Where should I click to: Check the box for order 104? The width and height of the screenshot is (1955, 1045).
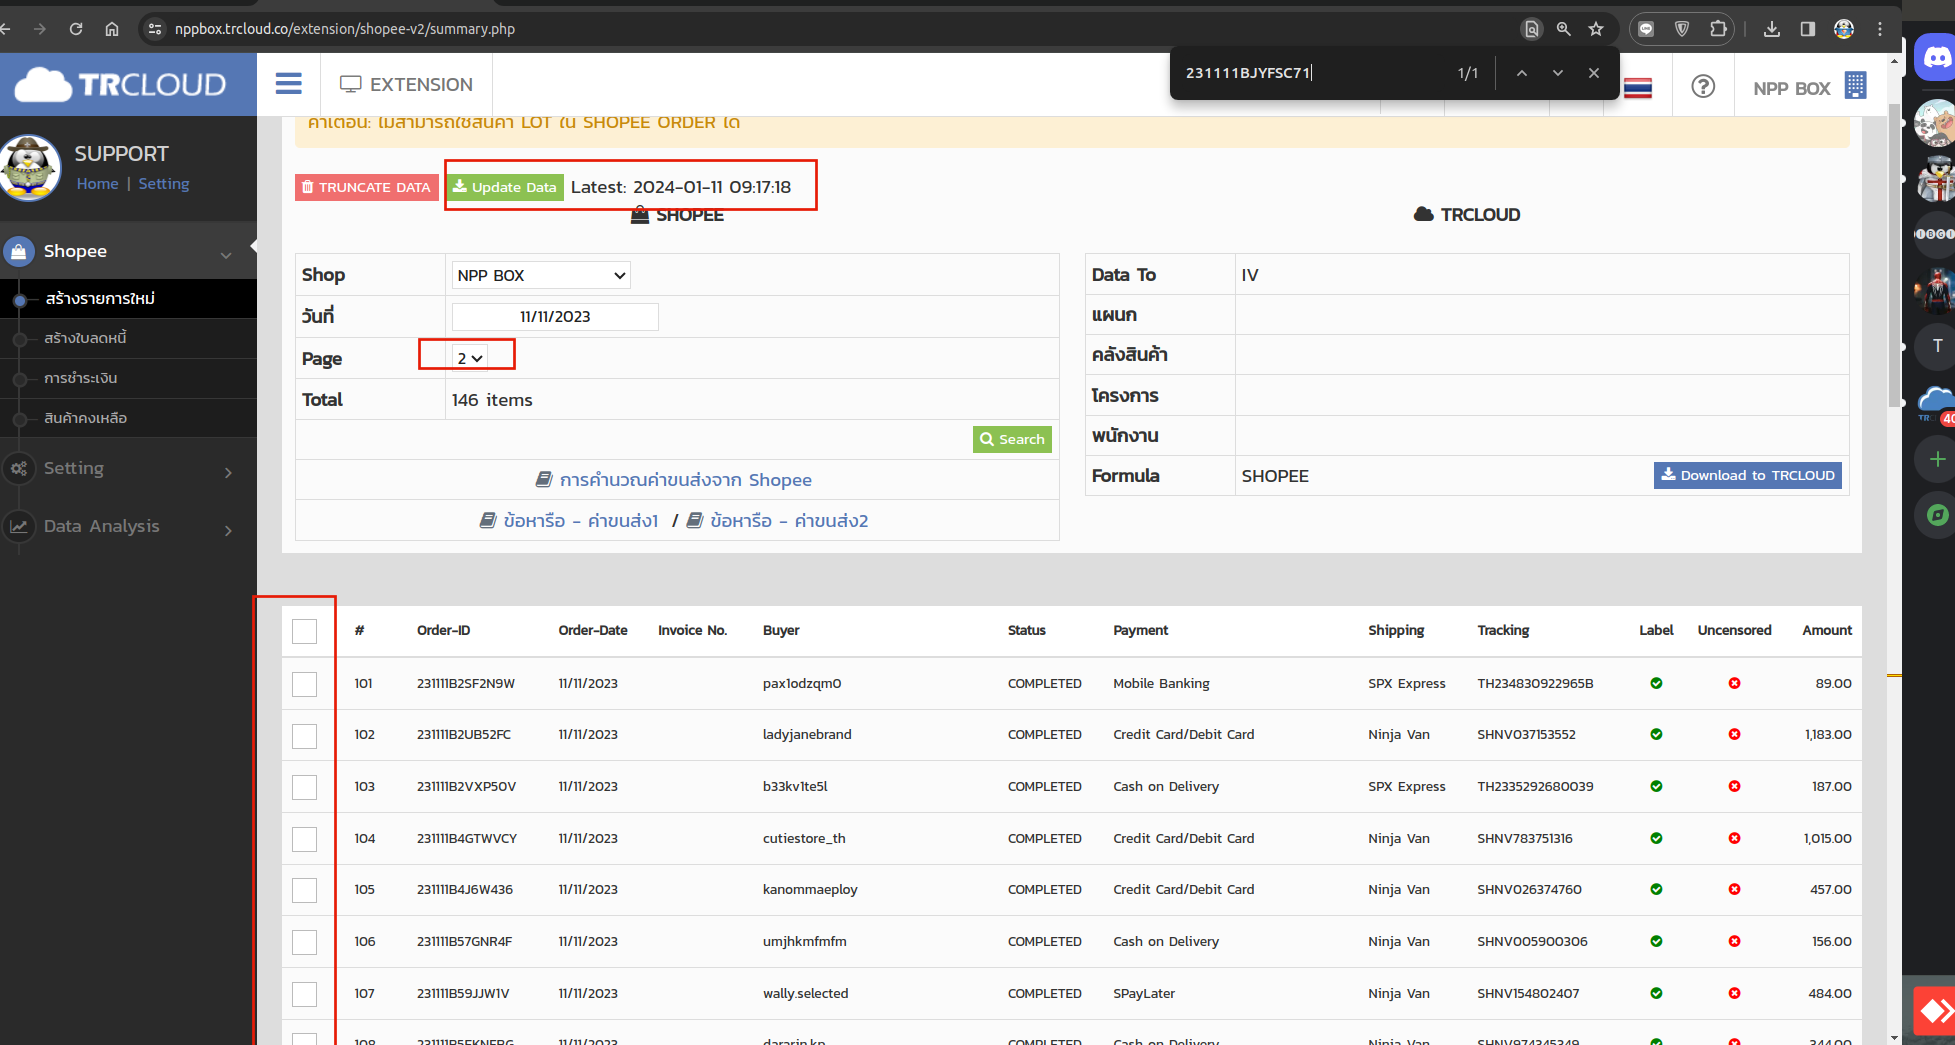pos(304,839)
